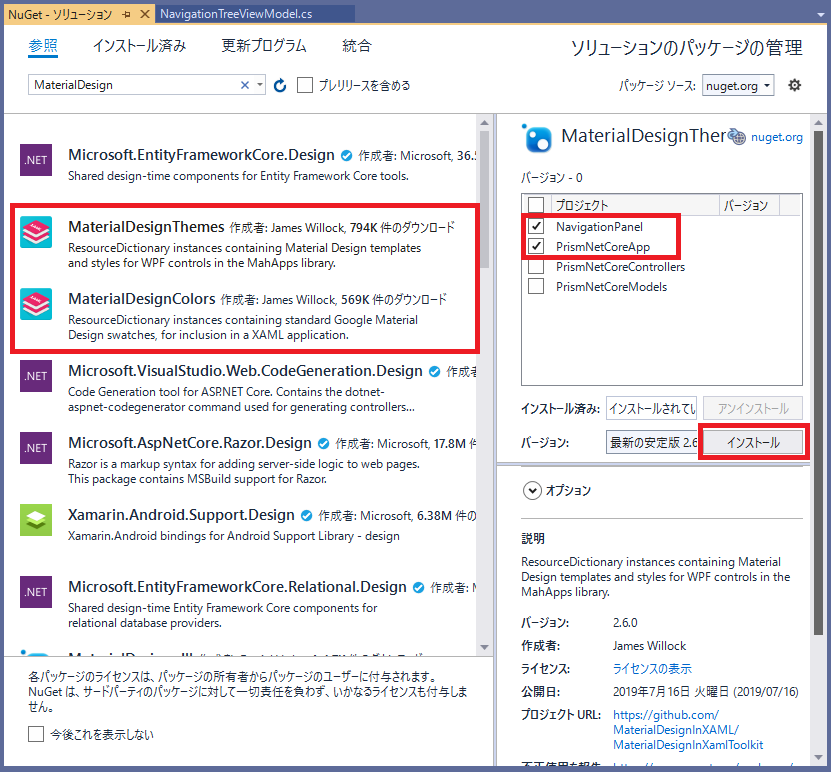
Task: Check the PrismNetCoreControllers project
Action: pos(536,266)
